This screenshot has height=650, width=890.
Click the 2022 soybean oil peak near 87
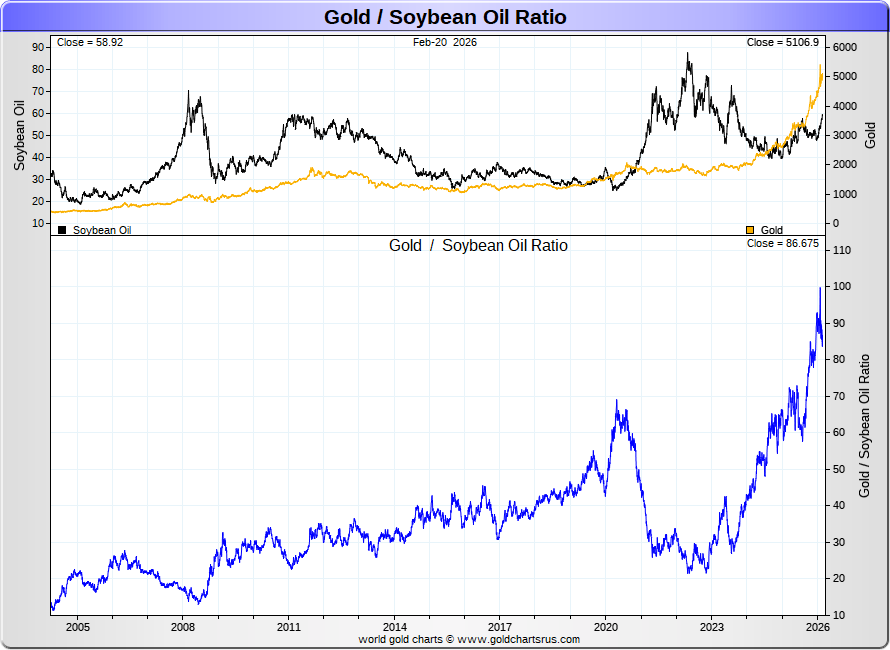click(x=687, y=54)
